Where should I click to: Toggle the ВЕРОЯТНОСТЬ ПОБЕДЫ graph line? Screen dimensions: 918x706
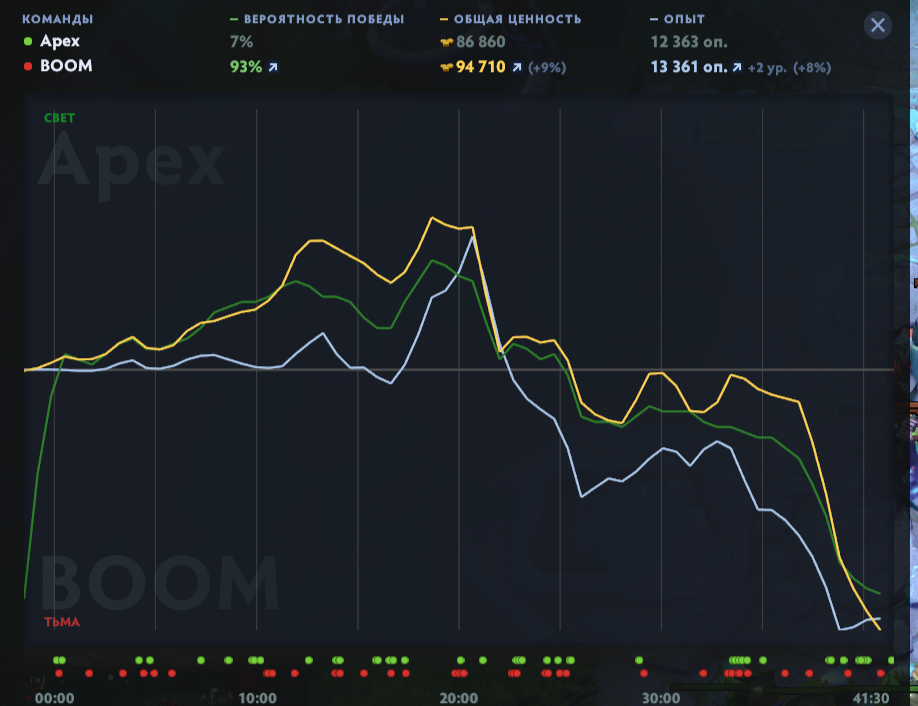point(317,19)
